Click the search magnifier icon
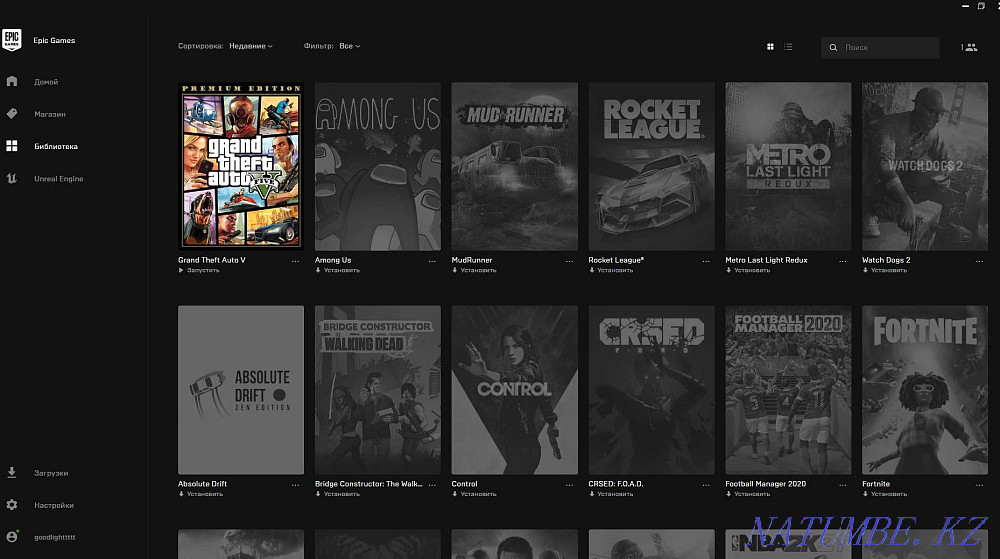 pyautogui.click(x=833, y=47)
